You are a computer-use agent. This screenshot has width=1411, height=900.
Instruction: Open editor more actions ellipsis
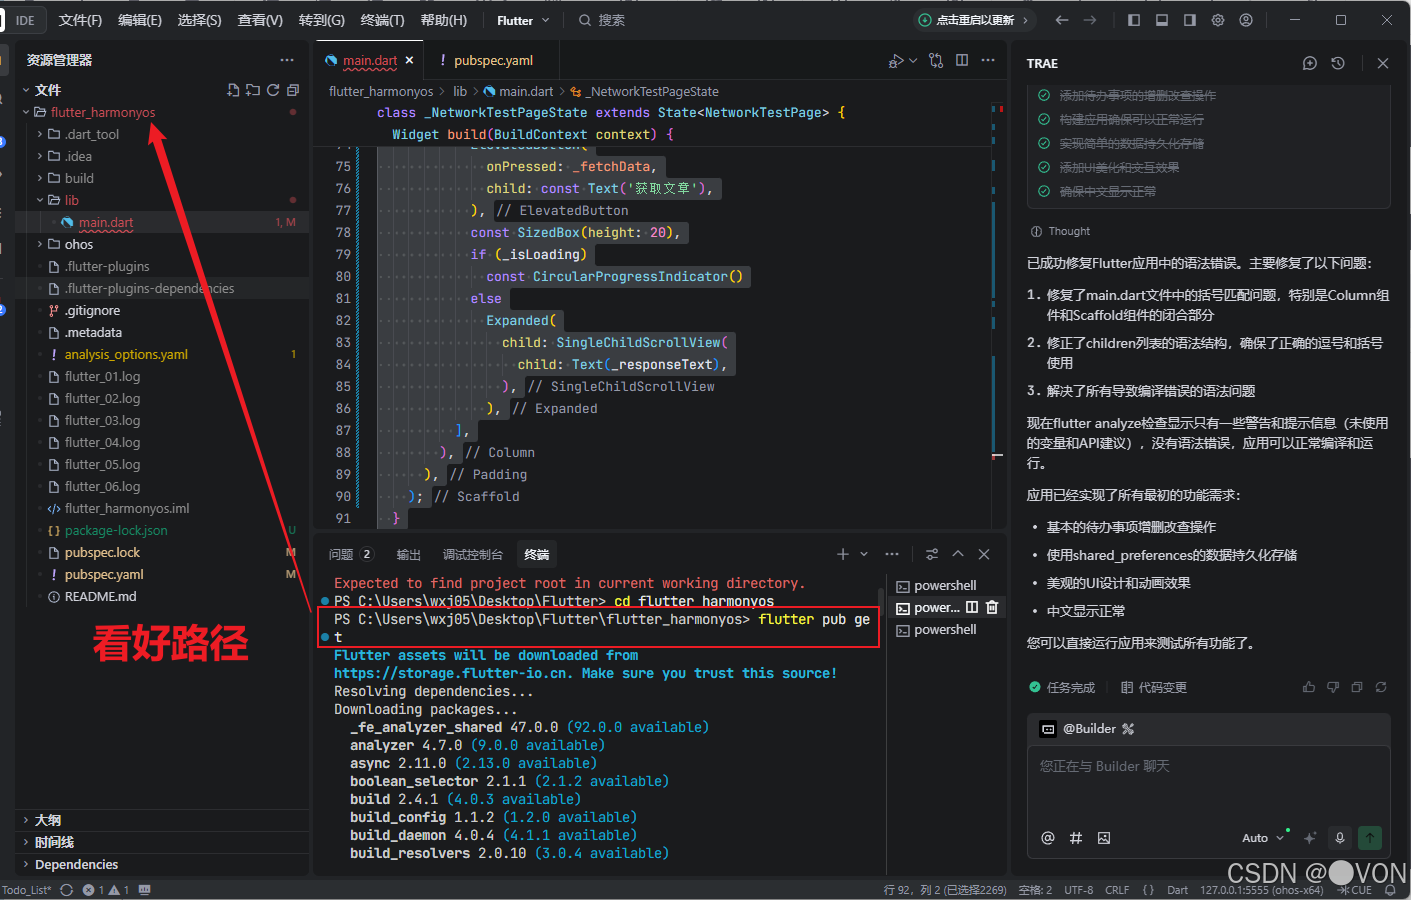point(988,60)
